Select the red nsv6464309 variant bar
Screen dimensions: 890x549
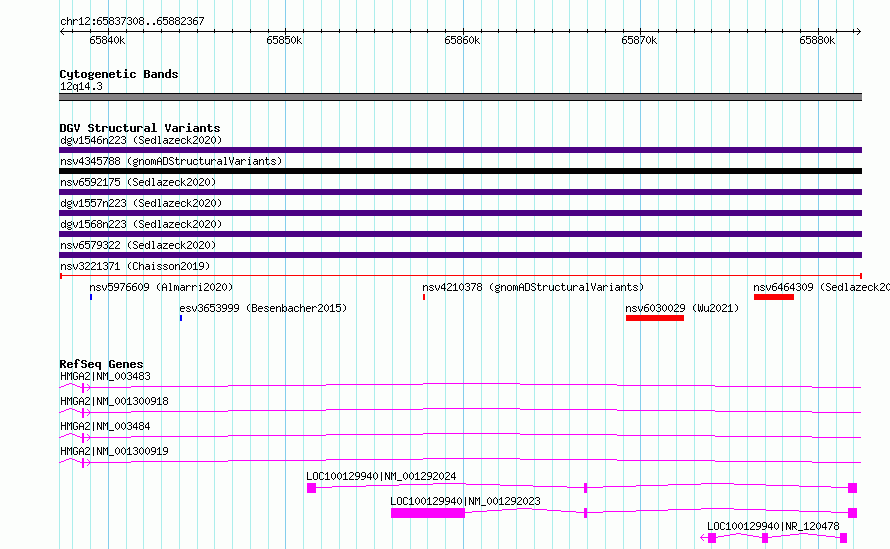774,297
